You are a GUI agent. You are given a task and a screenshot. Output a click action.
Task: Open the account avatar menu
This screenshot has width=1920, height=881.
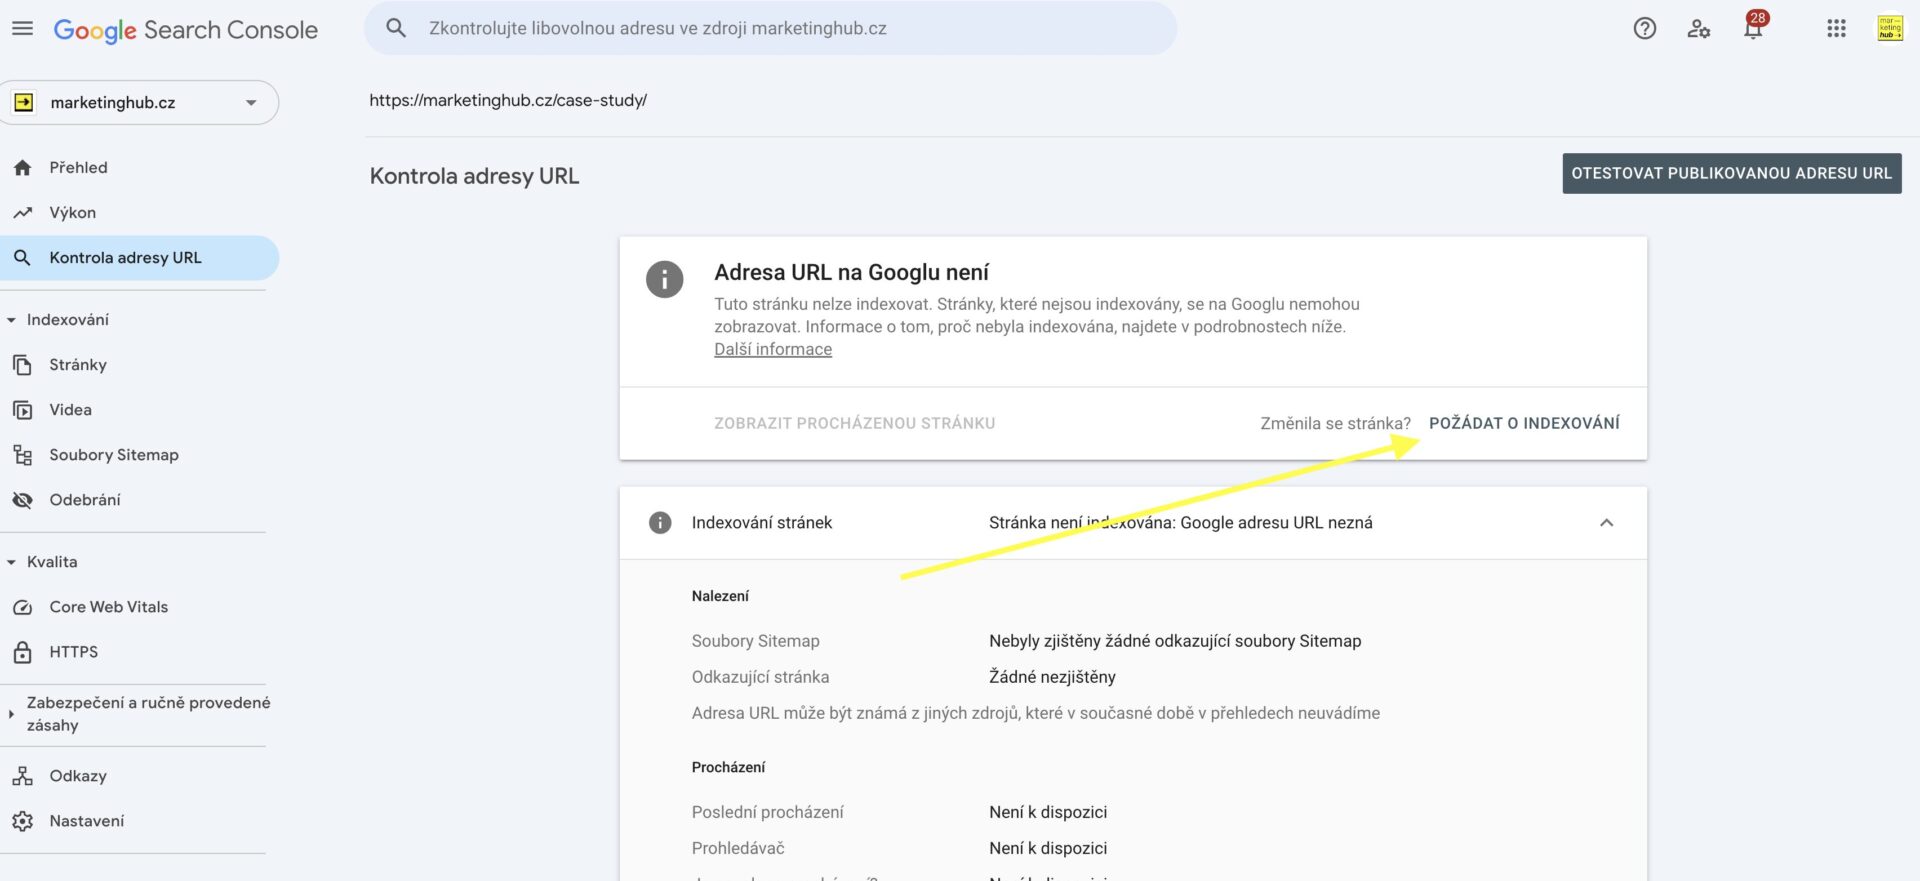1889,28
